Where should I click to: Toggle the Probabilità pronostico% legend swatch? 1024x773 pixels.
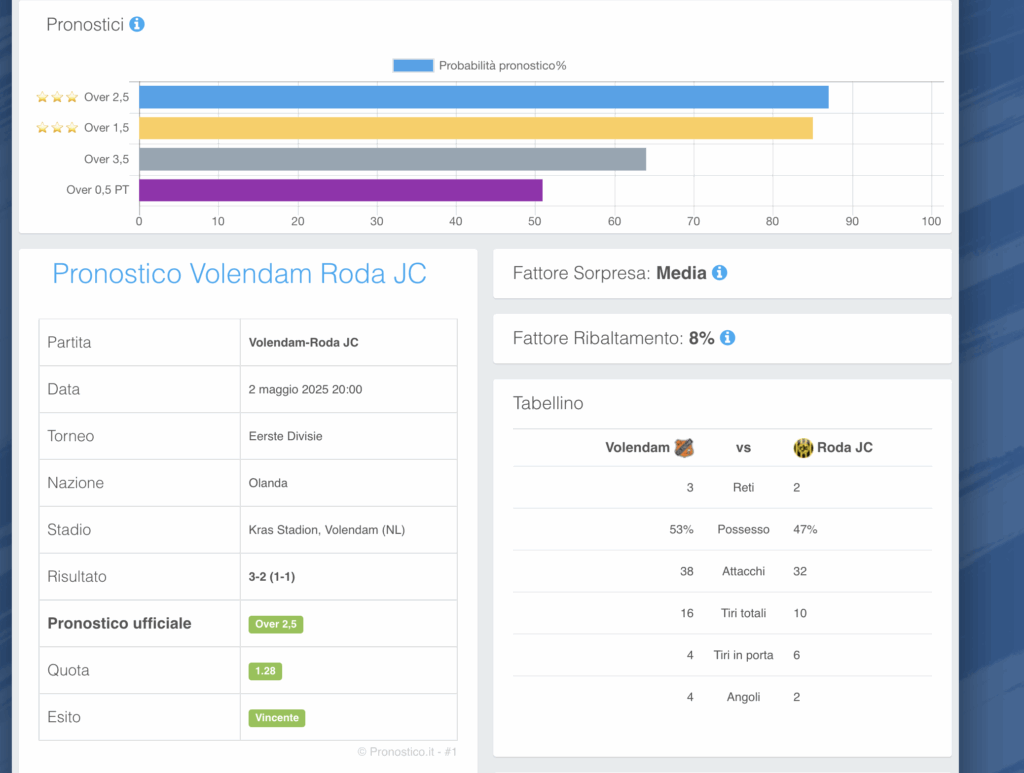click(413, 65)
